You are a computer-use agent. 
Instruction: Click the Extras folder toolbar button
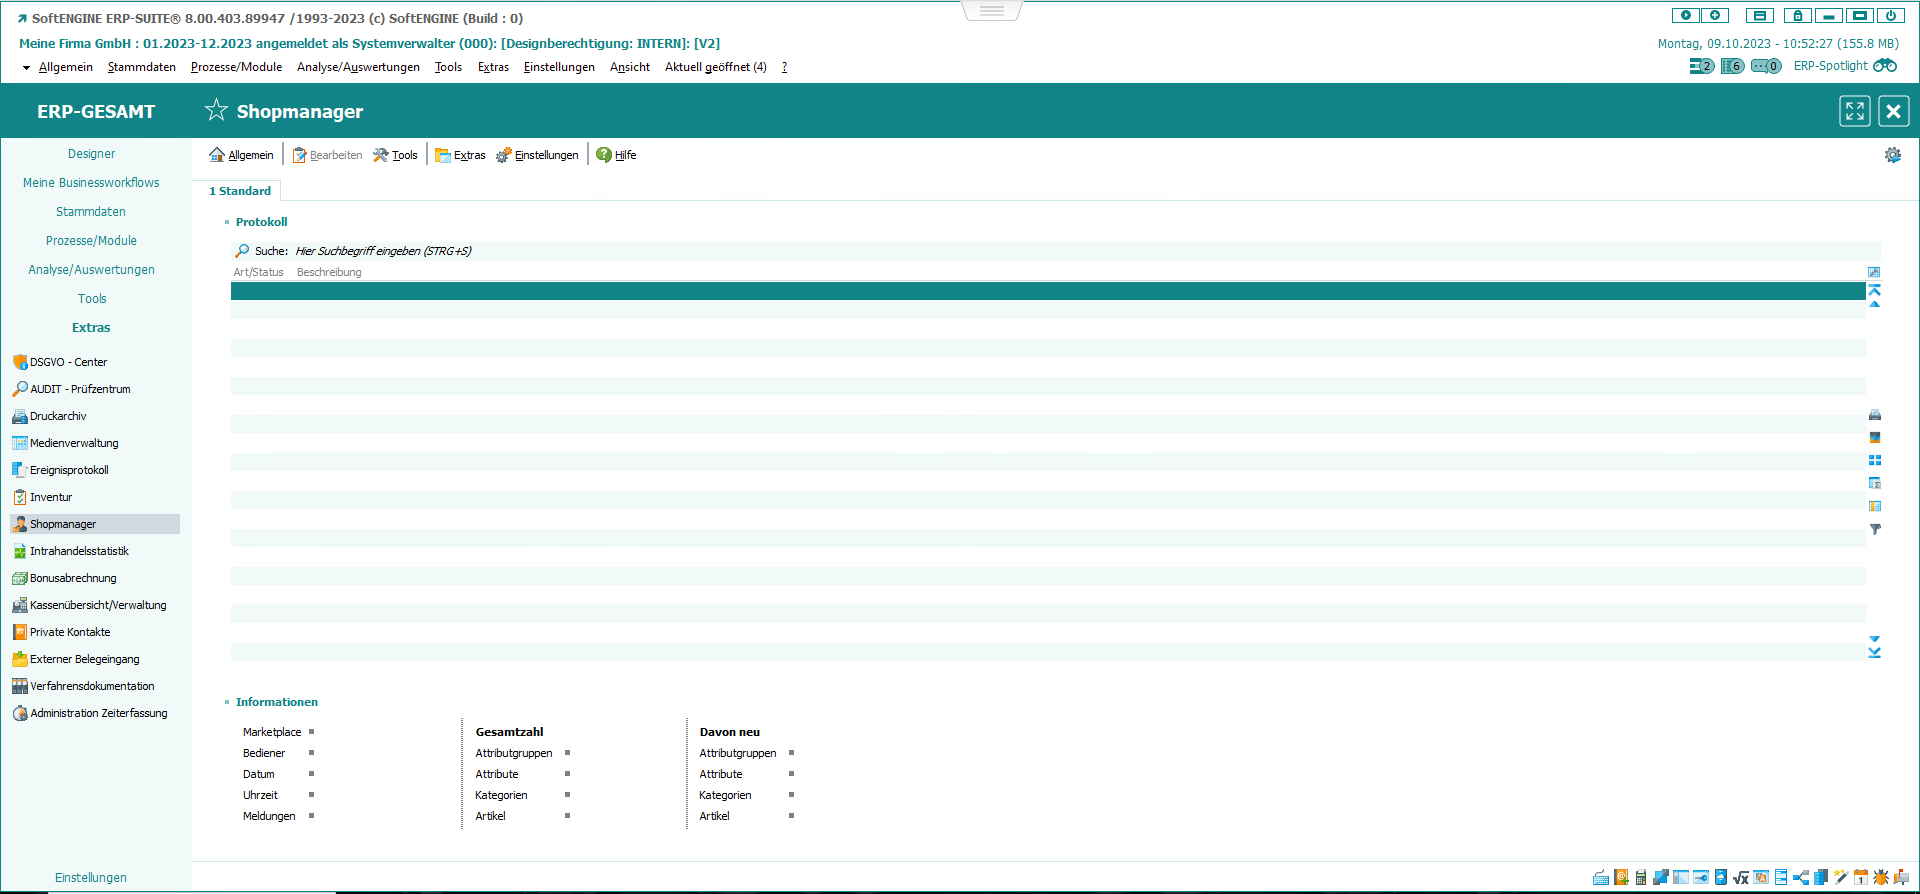460,155
